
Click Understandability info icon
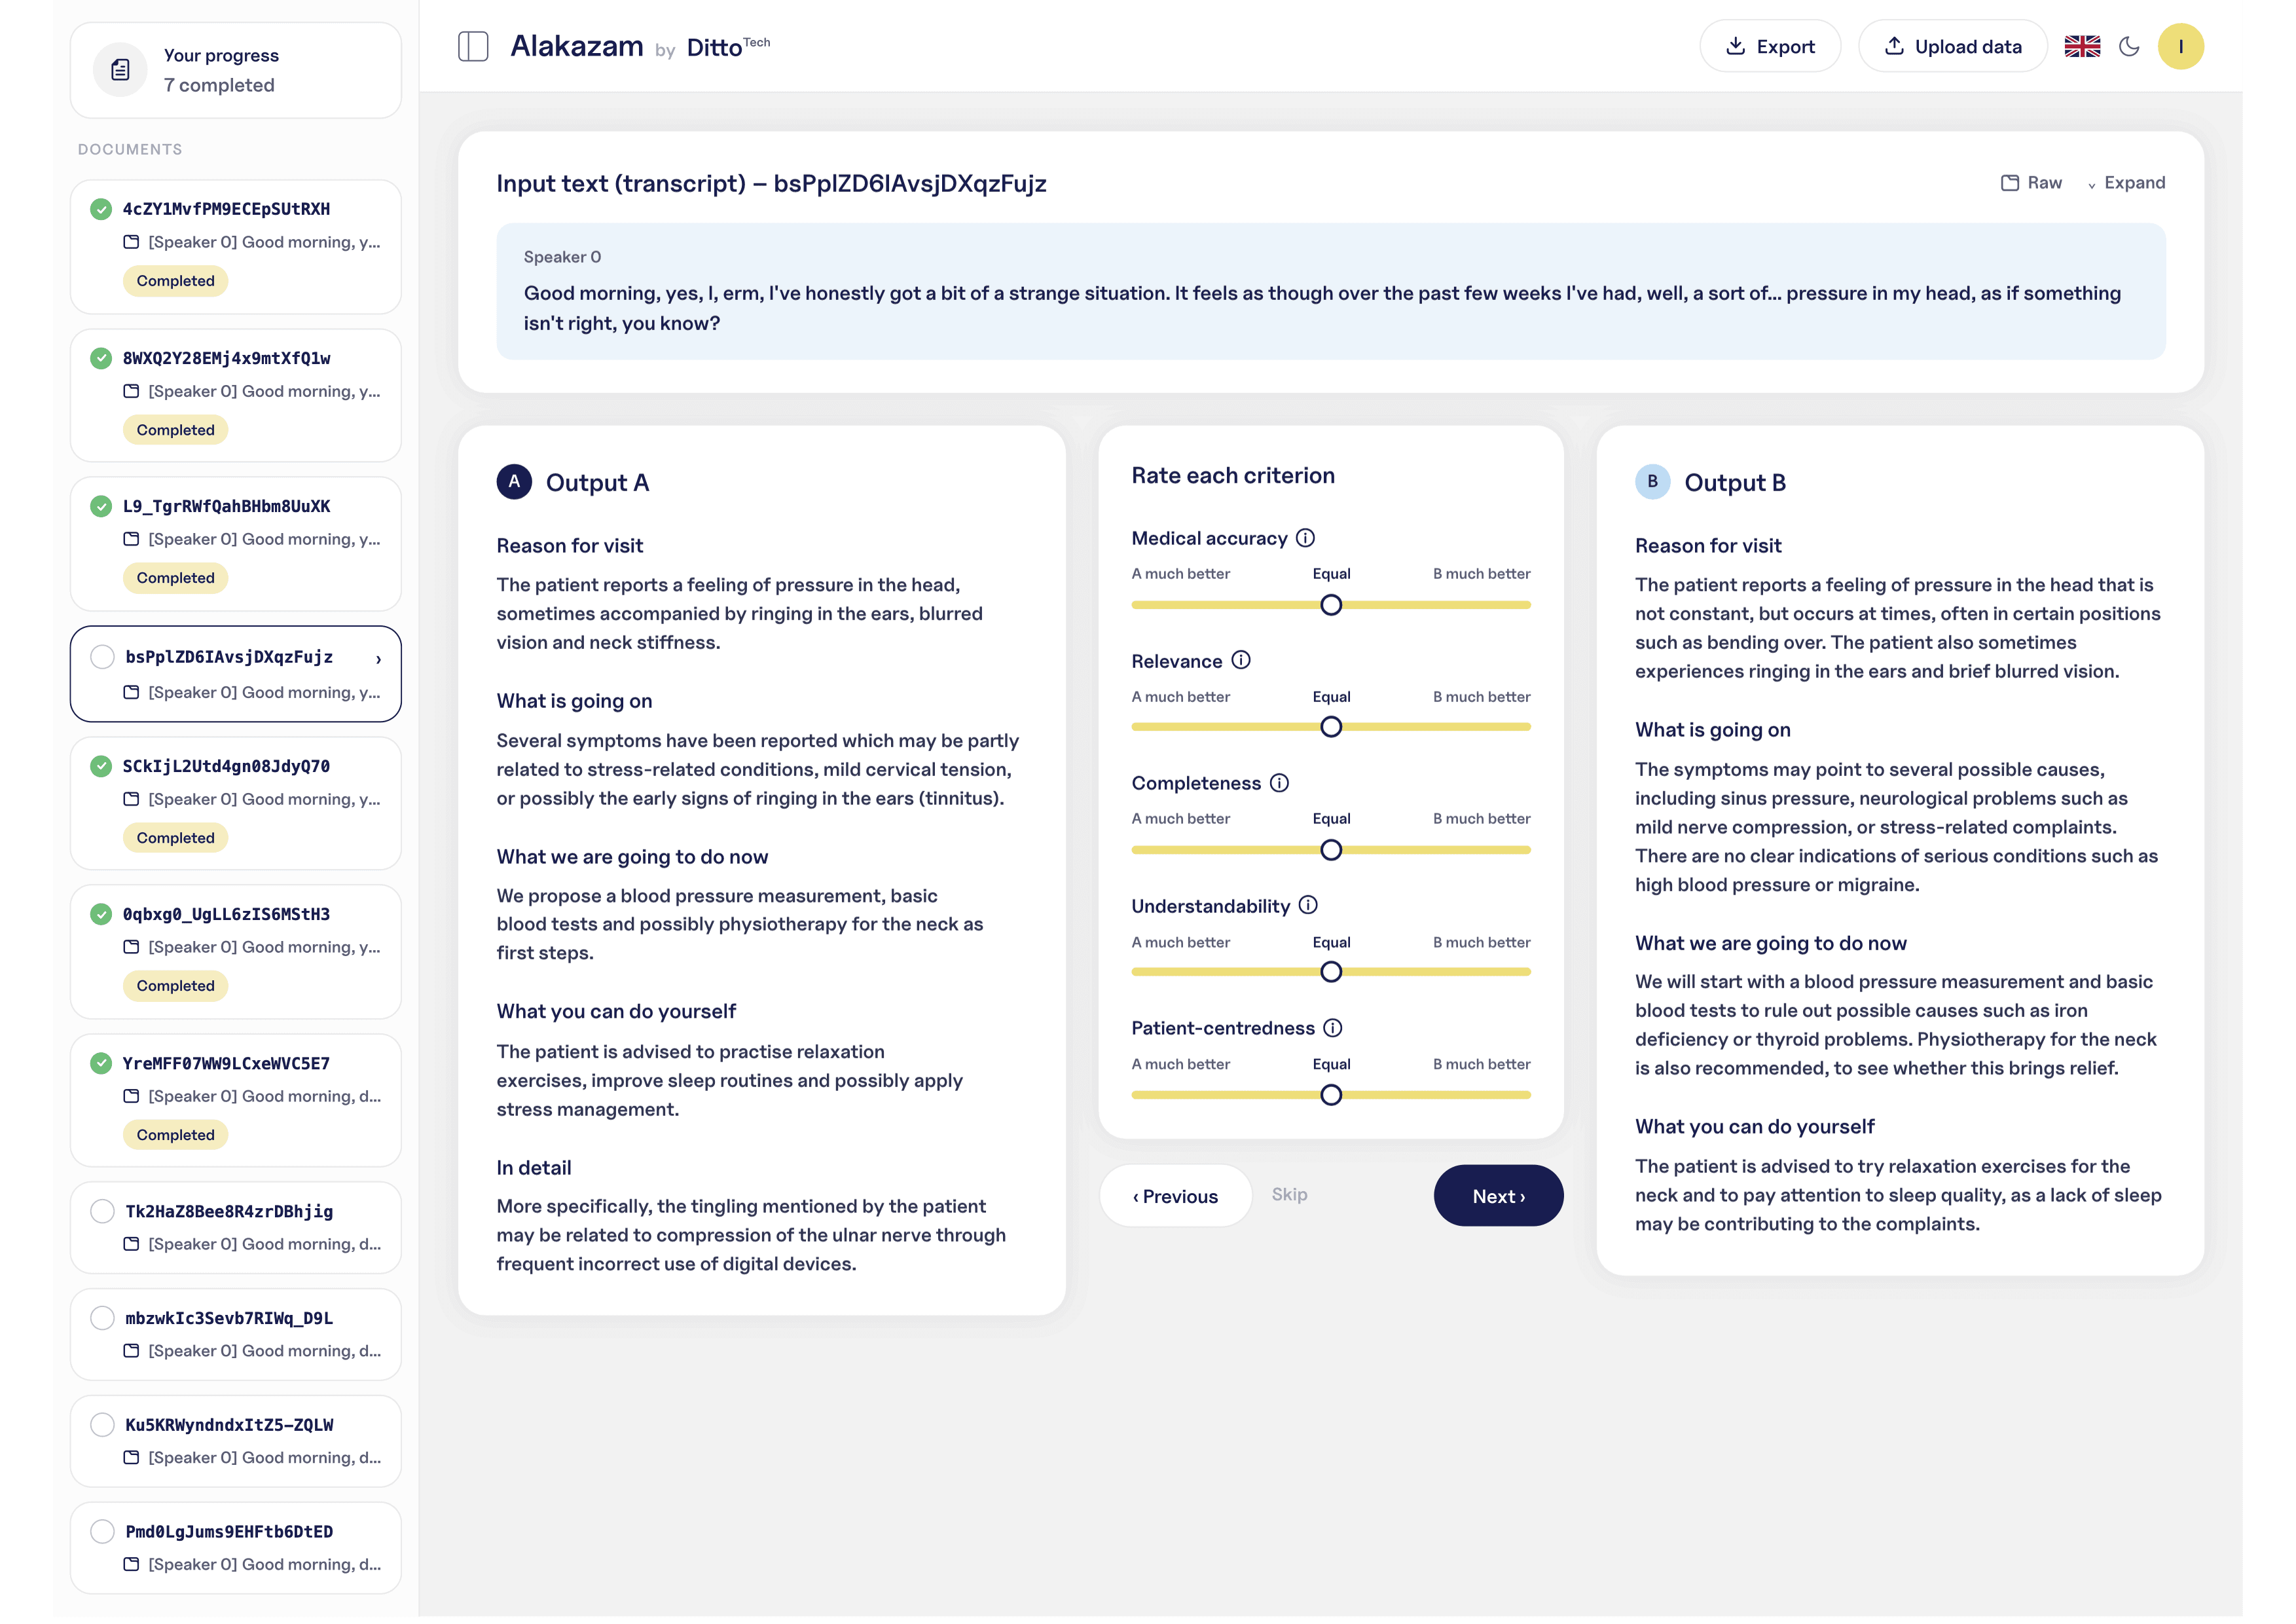[x=1308, y=905]
